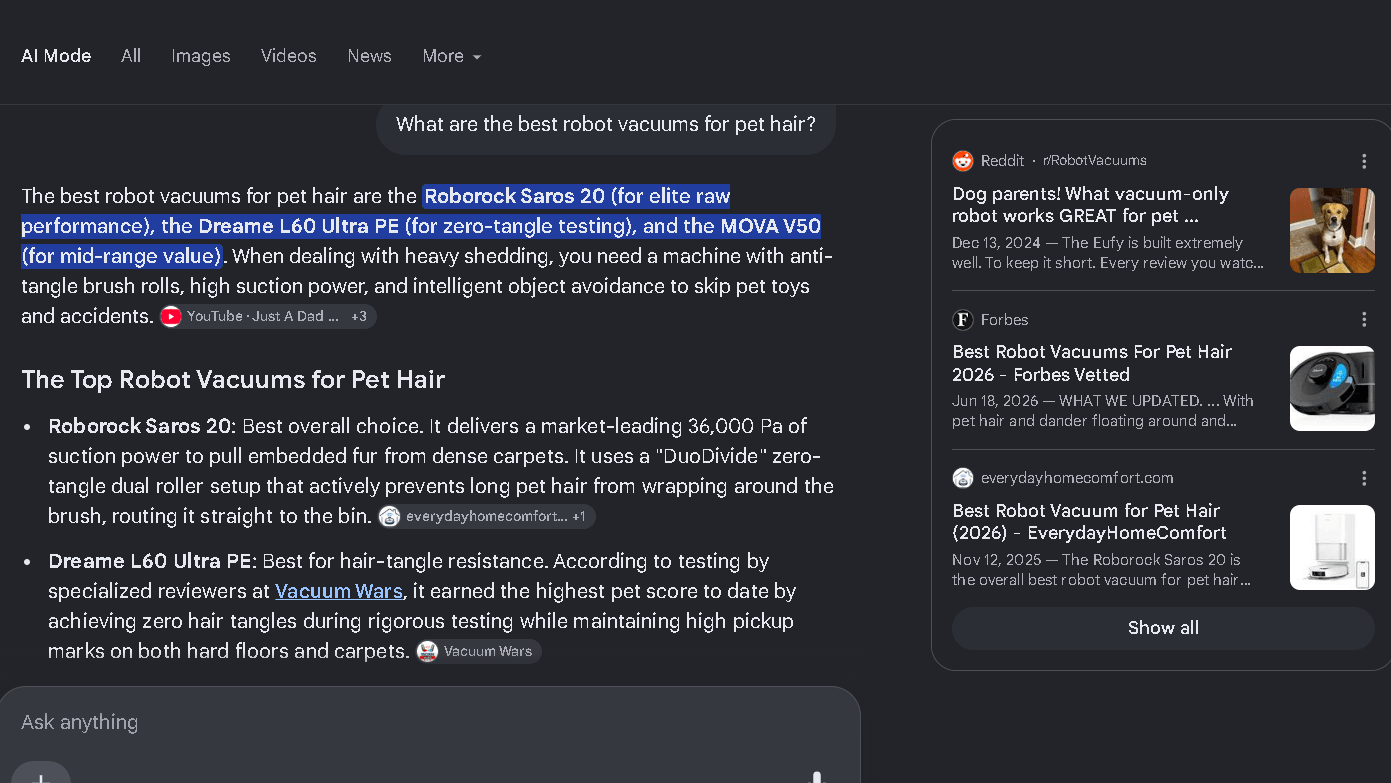Click the Roborock Saros 20 bullet title
This screenshot has height=783, width=1391.
[x=140, y=426]
